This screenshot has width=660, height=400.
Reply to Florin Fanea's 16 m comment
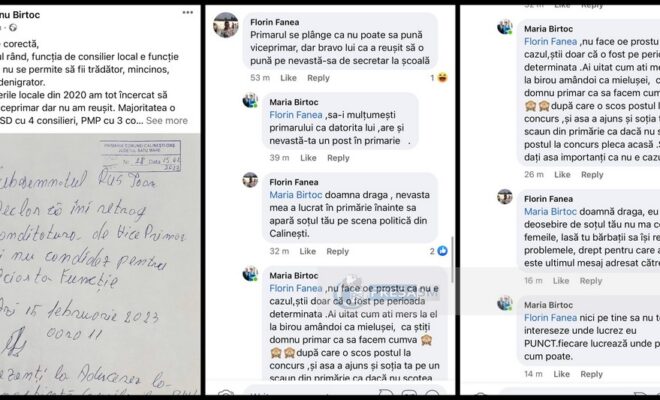tap(591, 281)
